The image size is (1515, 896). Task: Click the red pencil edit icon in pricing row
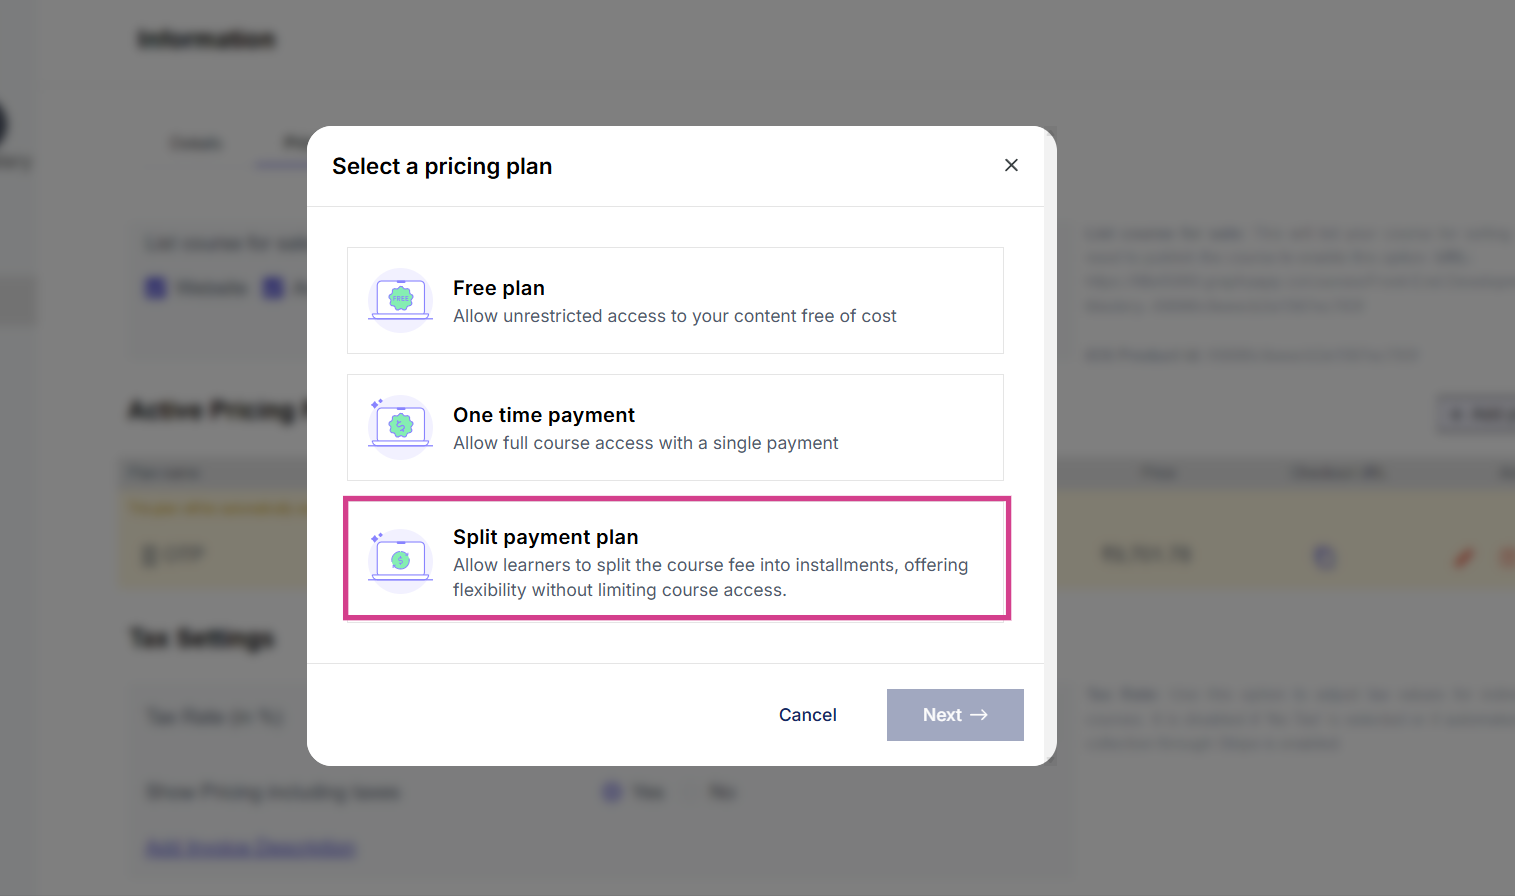click(x=1463, y=557)
